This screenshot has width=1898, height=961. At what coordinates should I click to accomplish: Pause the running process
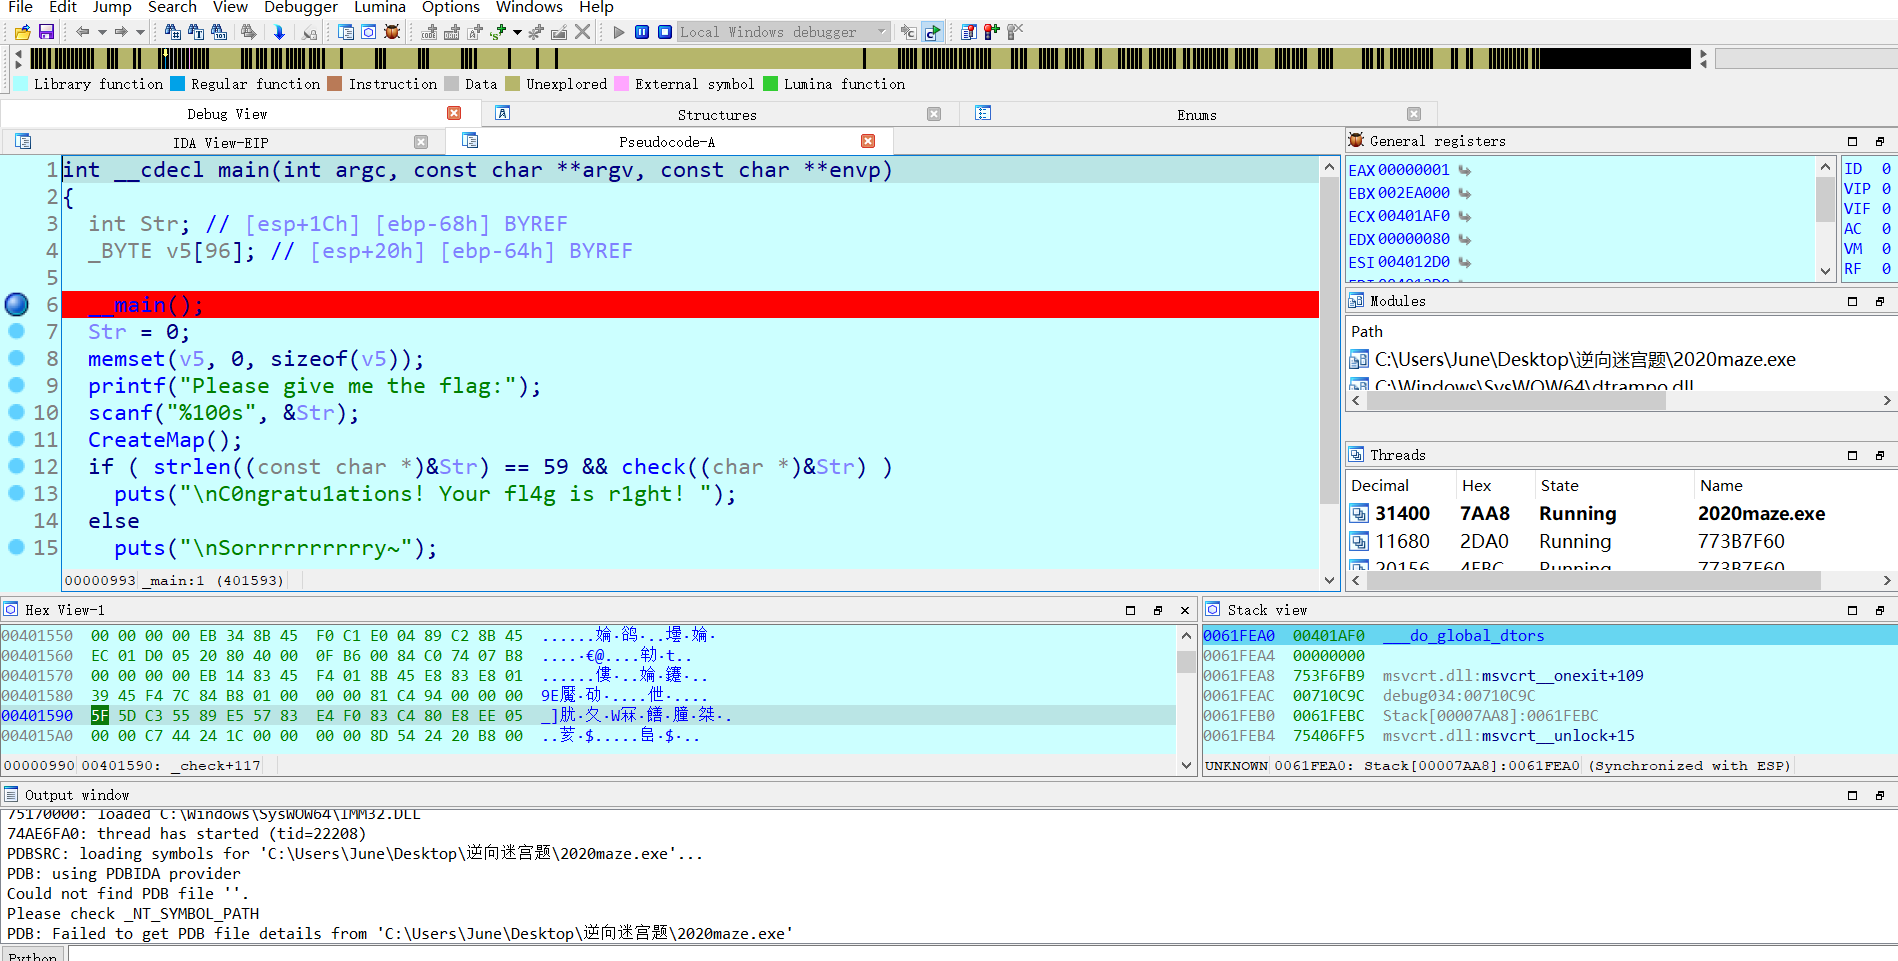[x=640, y=31]
